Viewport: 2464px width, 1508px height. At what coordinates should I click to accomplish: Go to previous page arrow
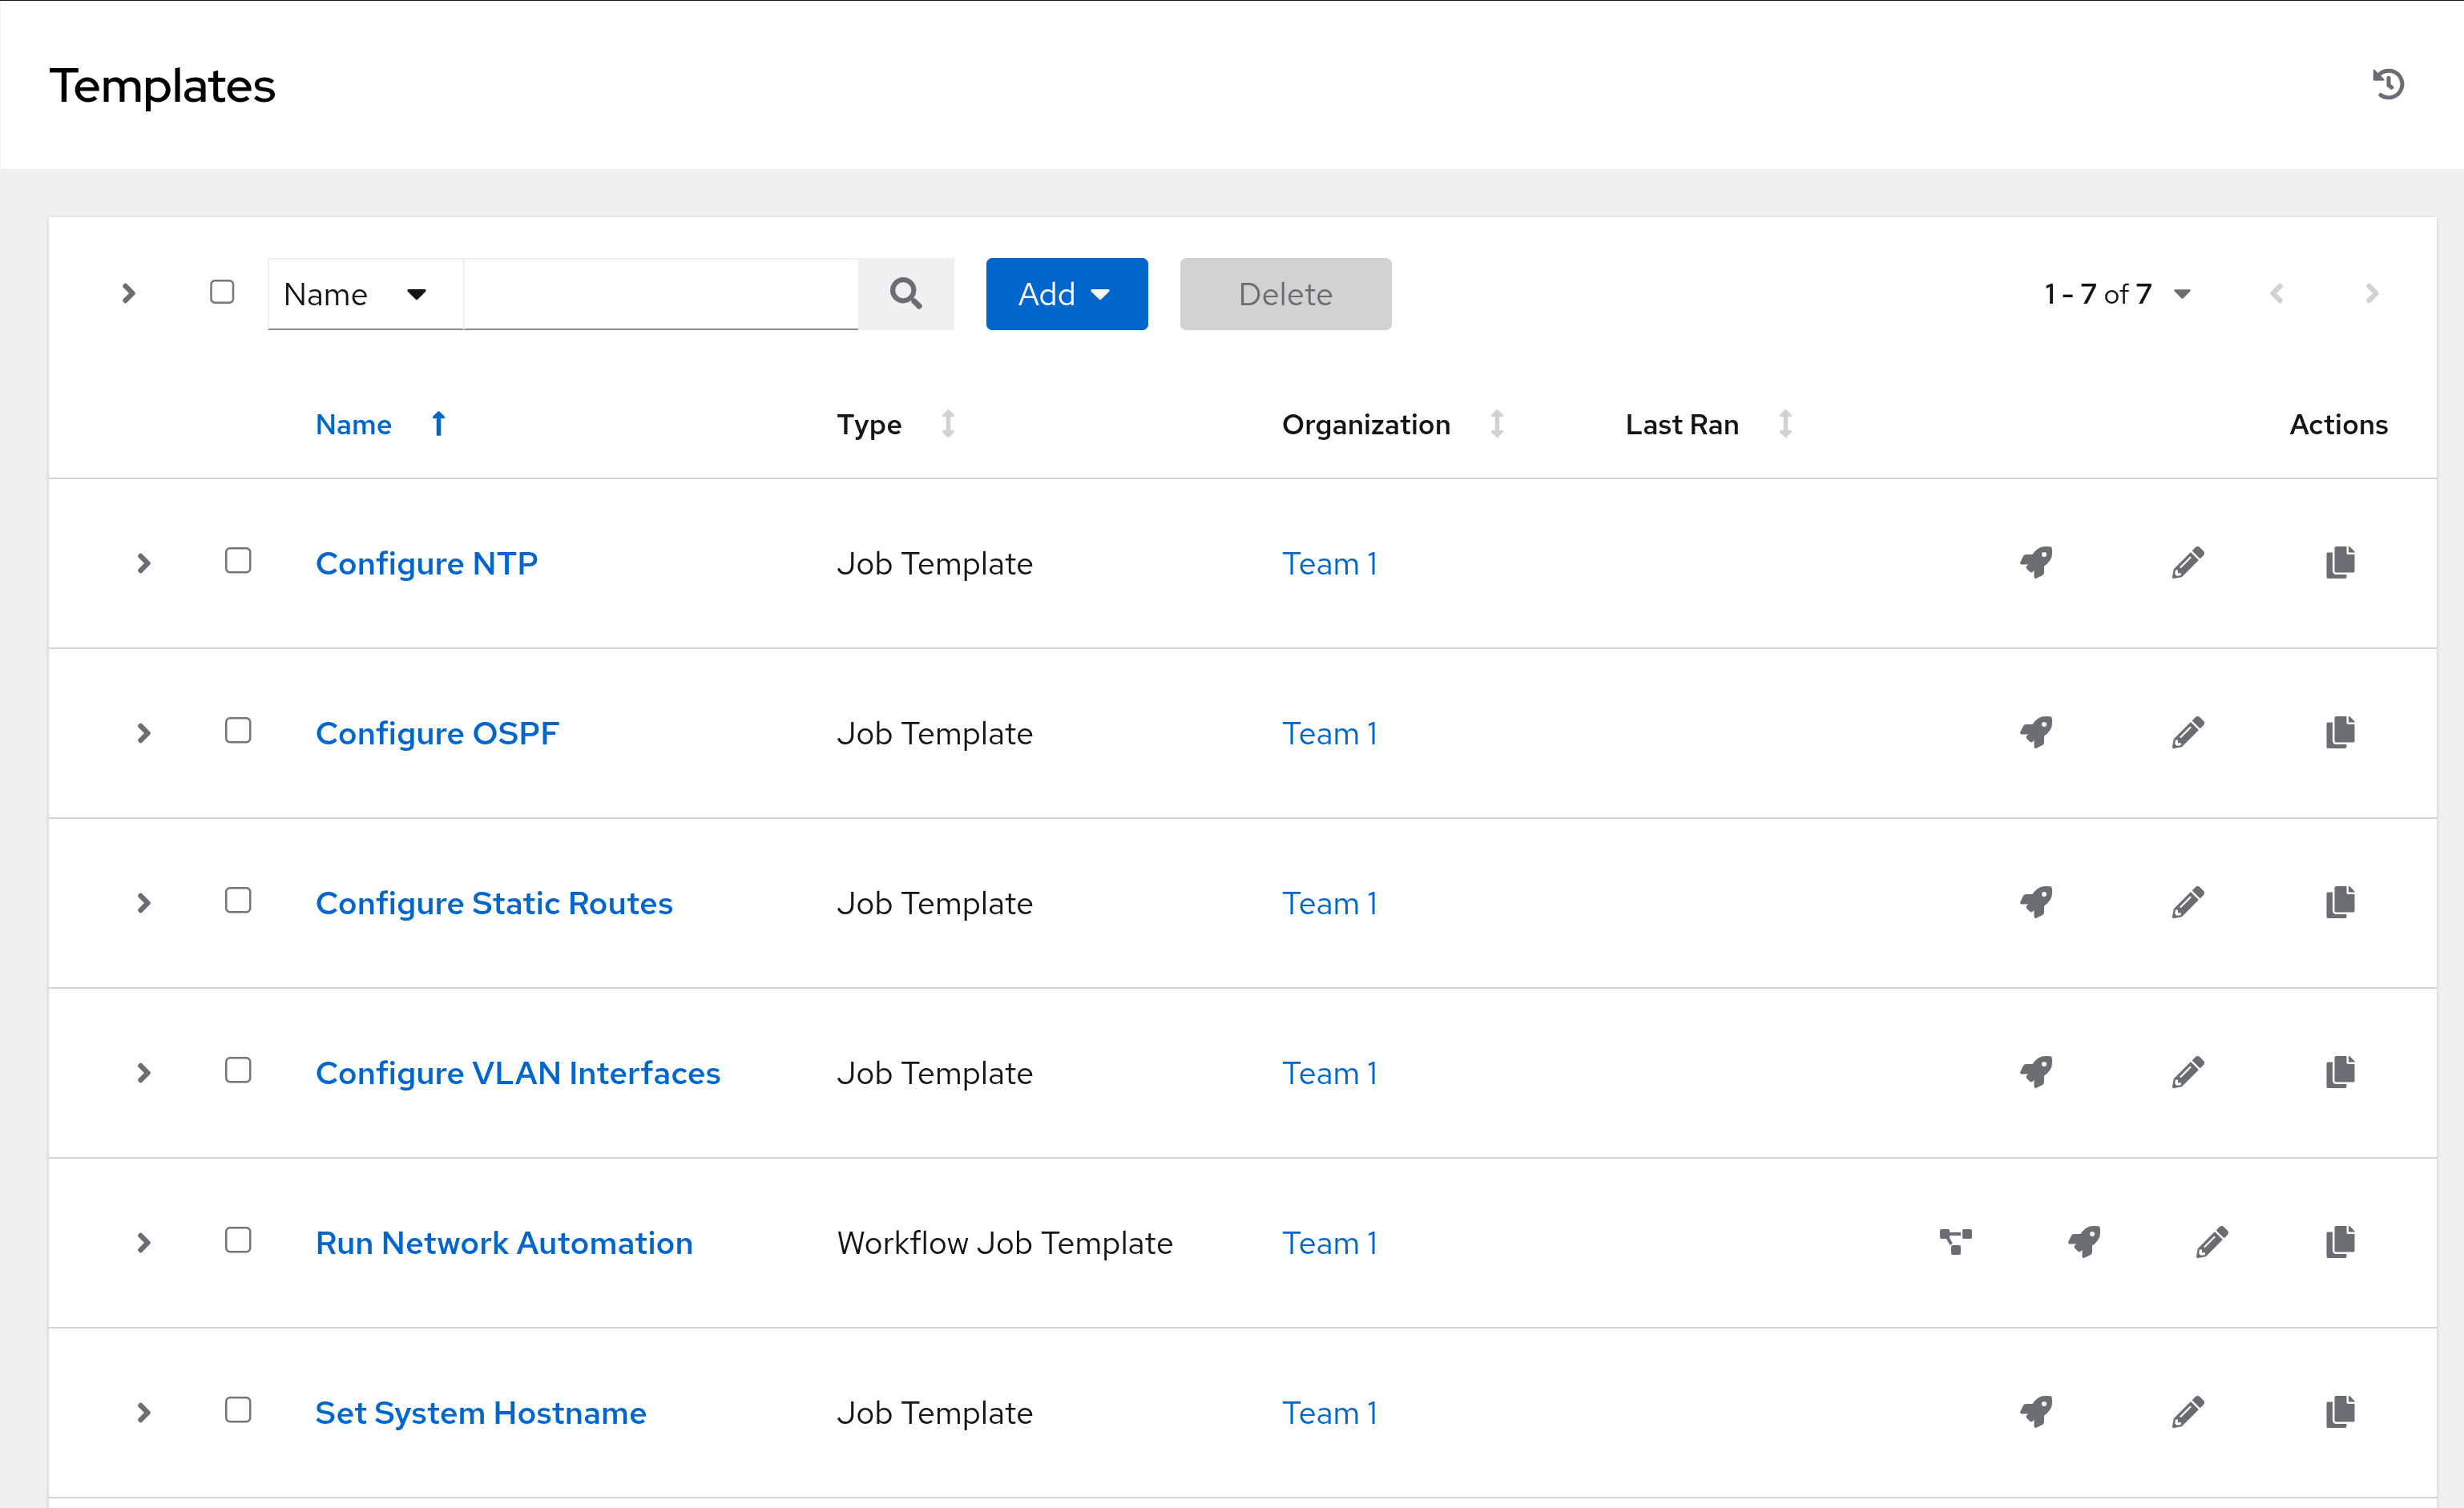(x=2277, y=294)
